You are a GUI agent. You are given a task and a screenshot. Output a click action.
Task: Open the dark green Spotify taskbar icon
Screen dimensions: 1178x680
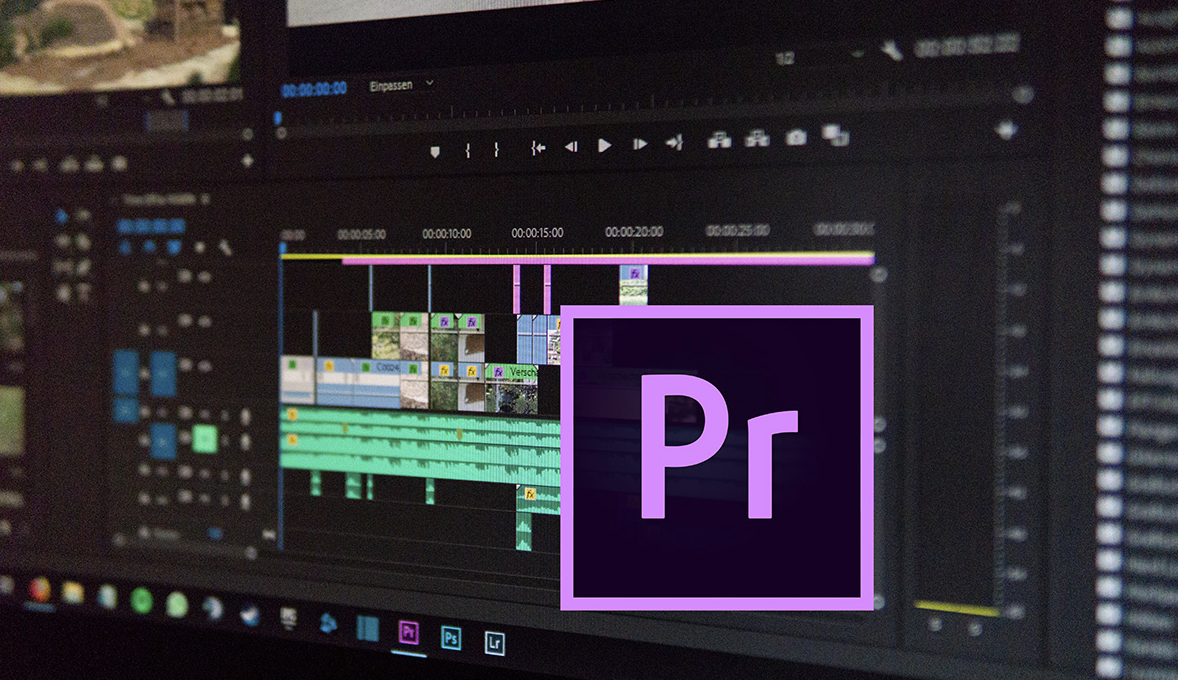point(141,600)
